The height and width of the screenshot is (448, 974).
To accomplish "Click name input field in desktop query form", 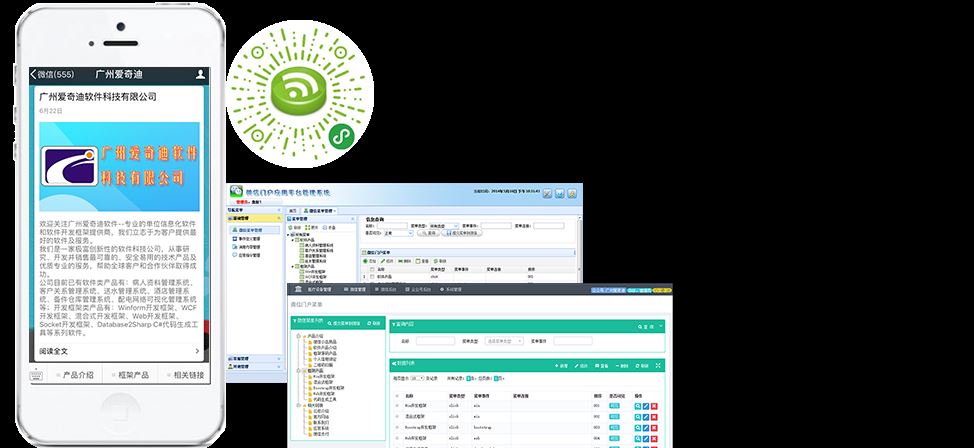I will click(x=393, y=226).
